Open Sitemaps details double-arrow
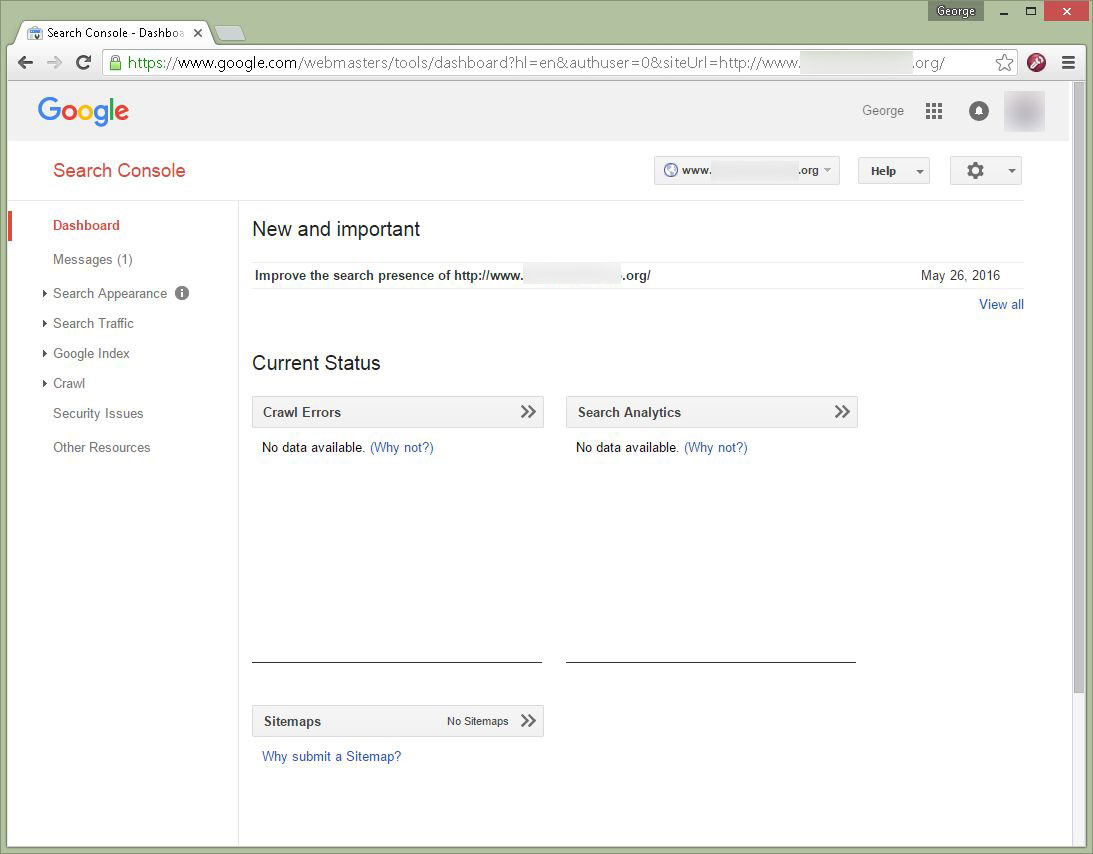This screenshot has width=1093, height=854. click(x=528, y=721)
